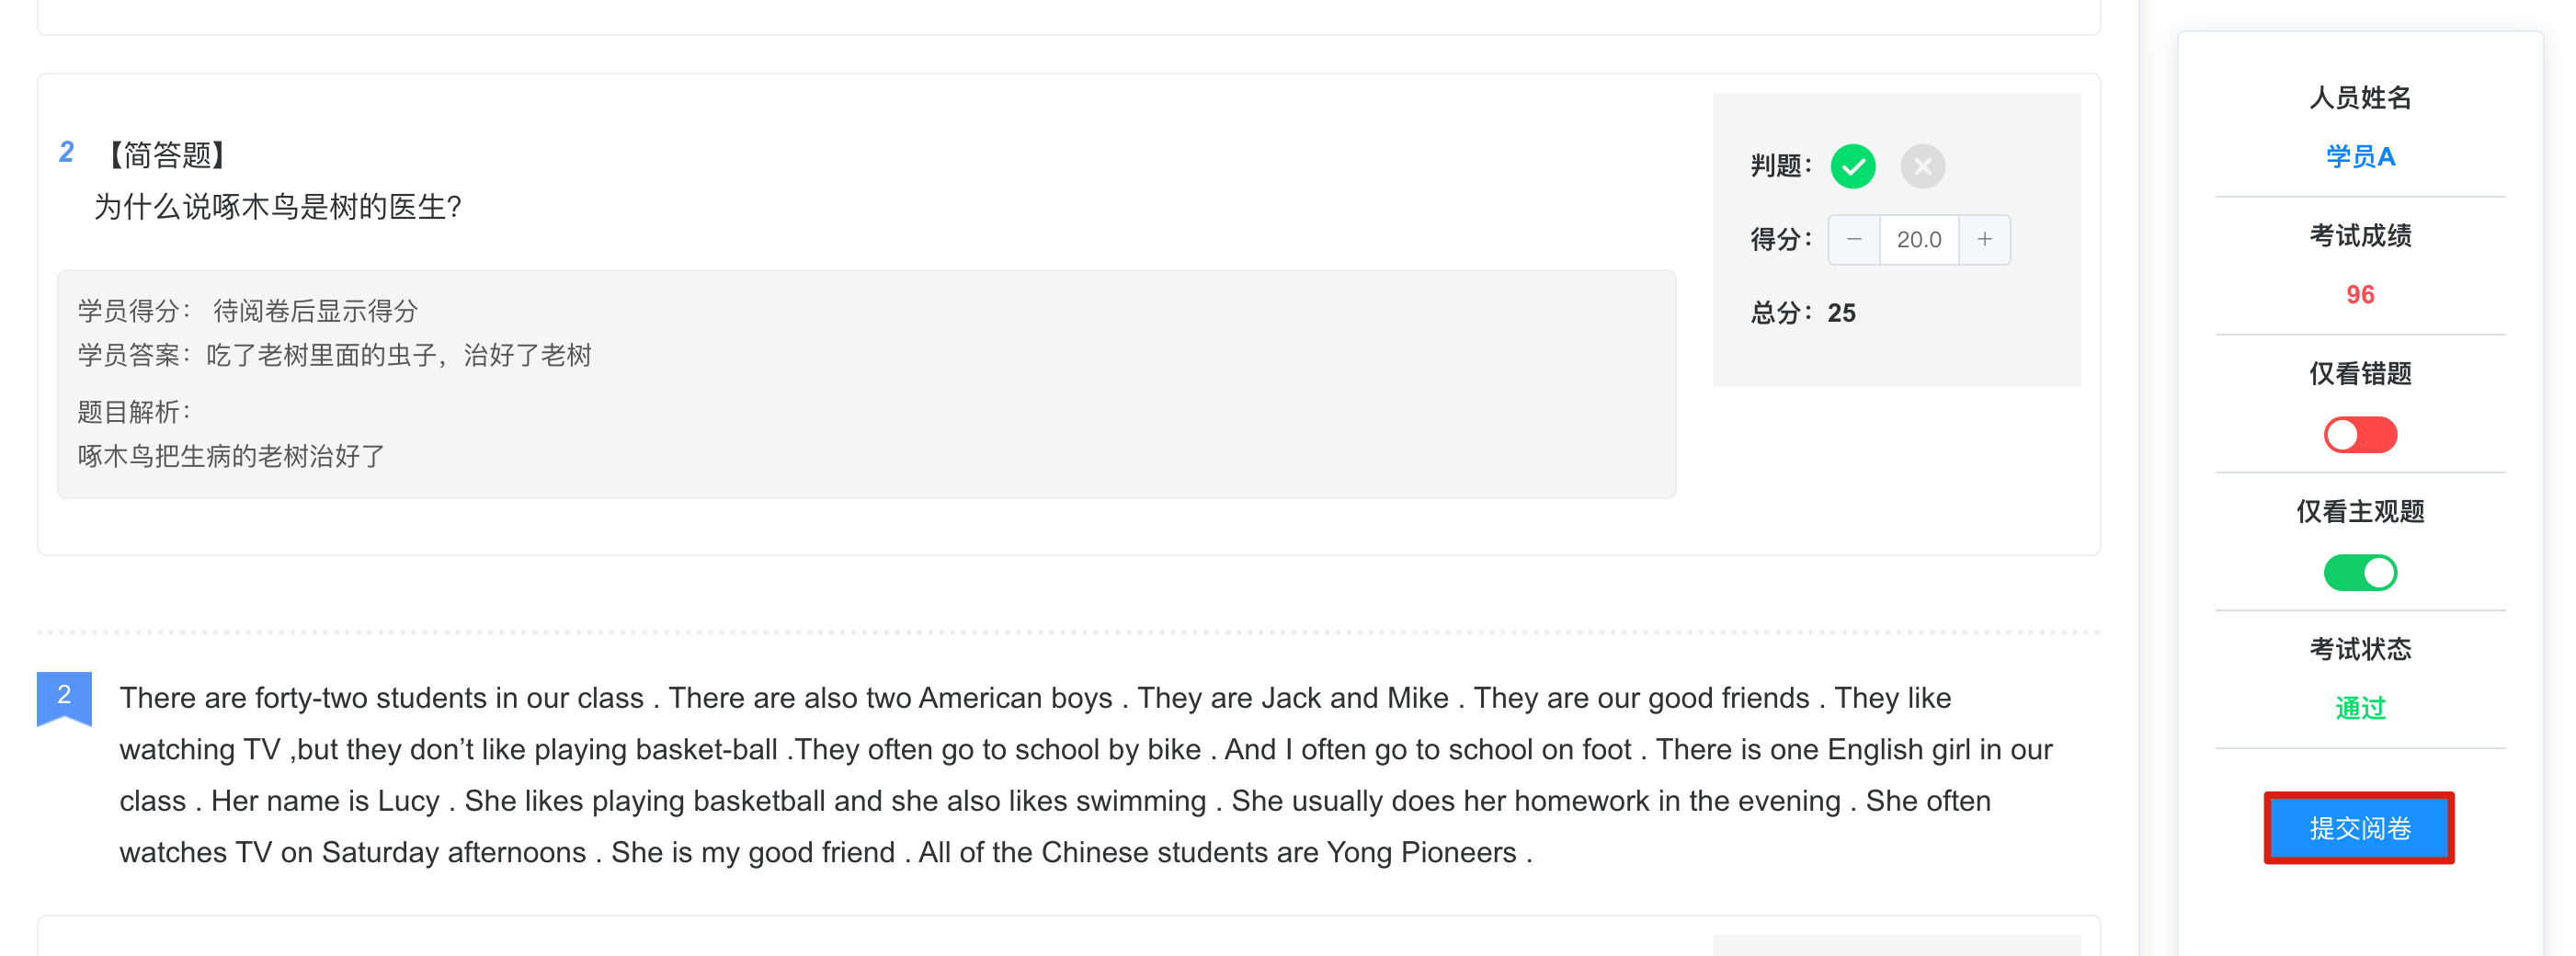Mark question 2 as correct with green check

click(1852, 166)
